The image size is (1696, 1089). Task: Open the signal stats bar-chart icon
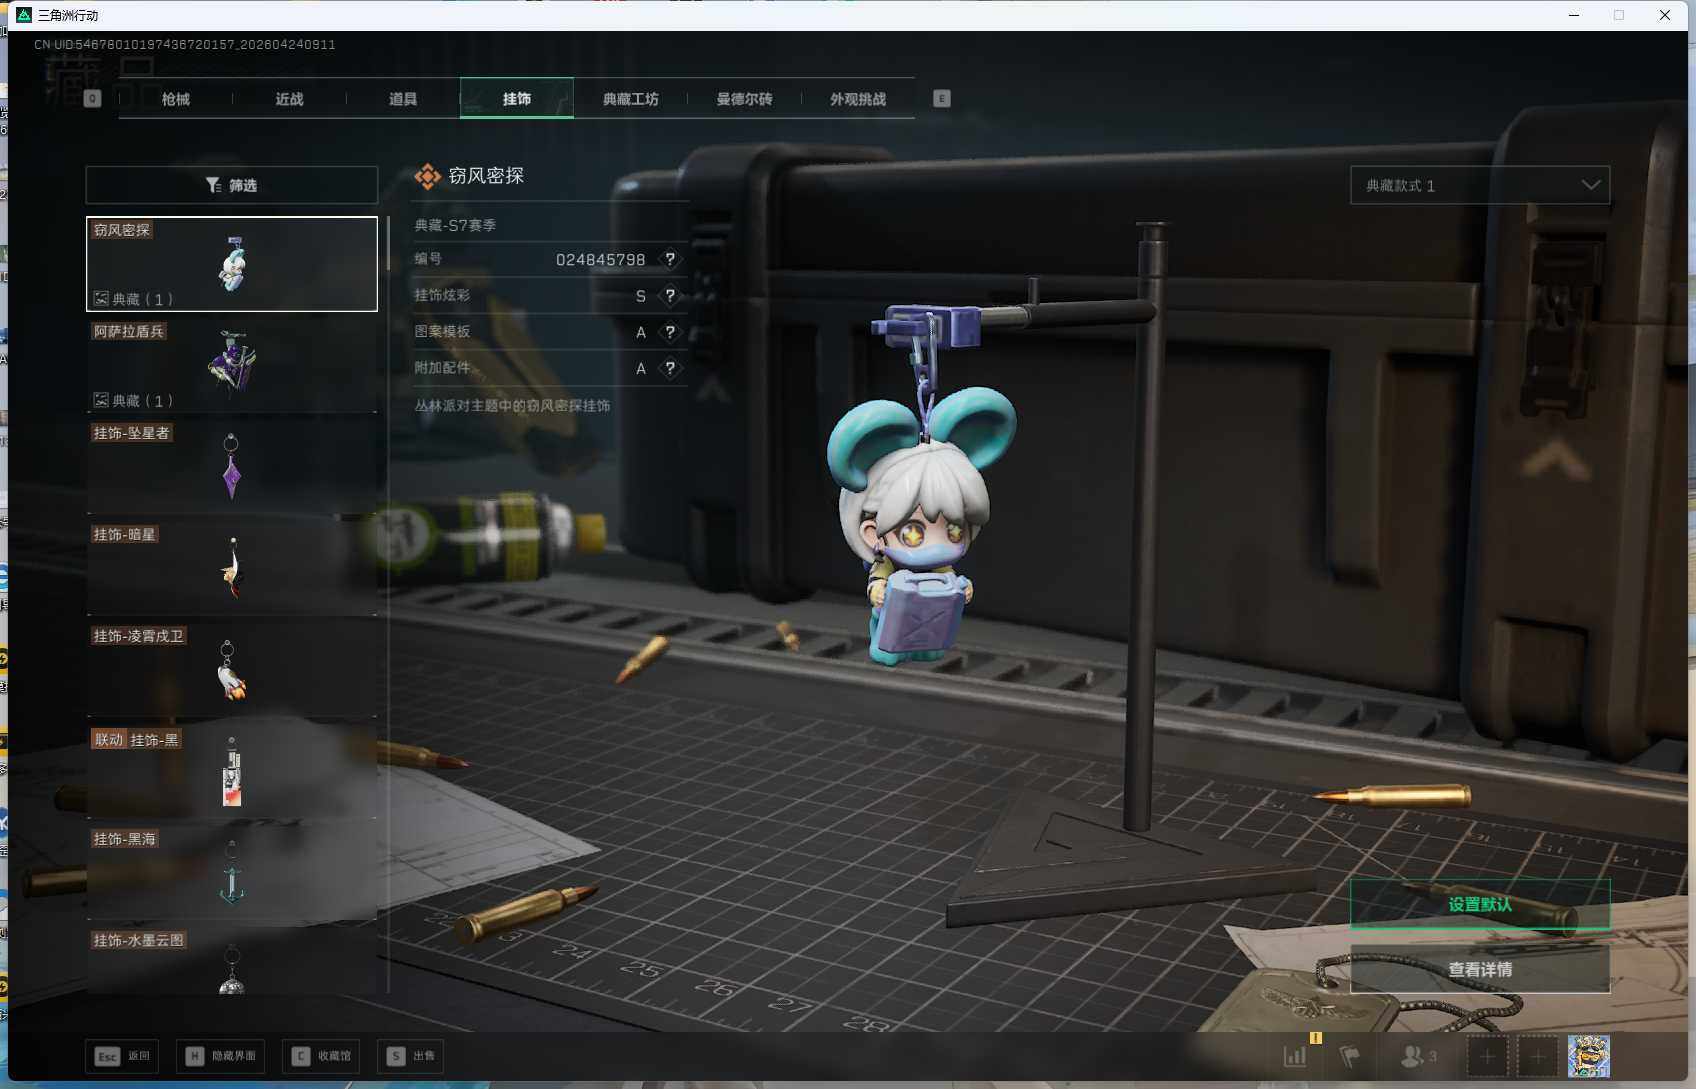[x=1295, y=1056]
